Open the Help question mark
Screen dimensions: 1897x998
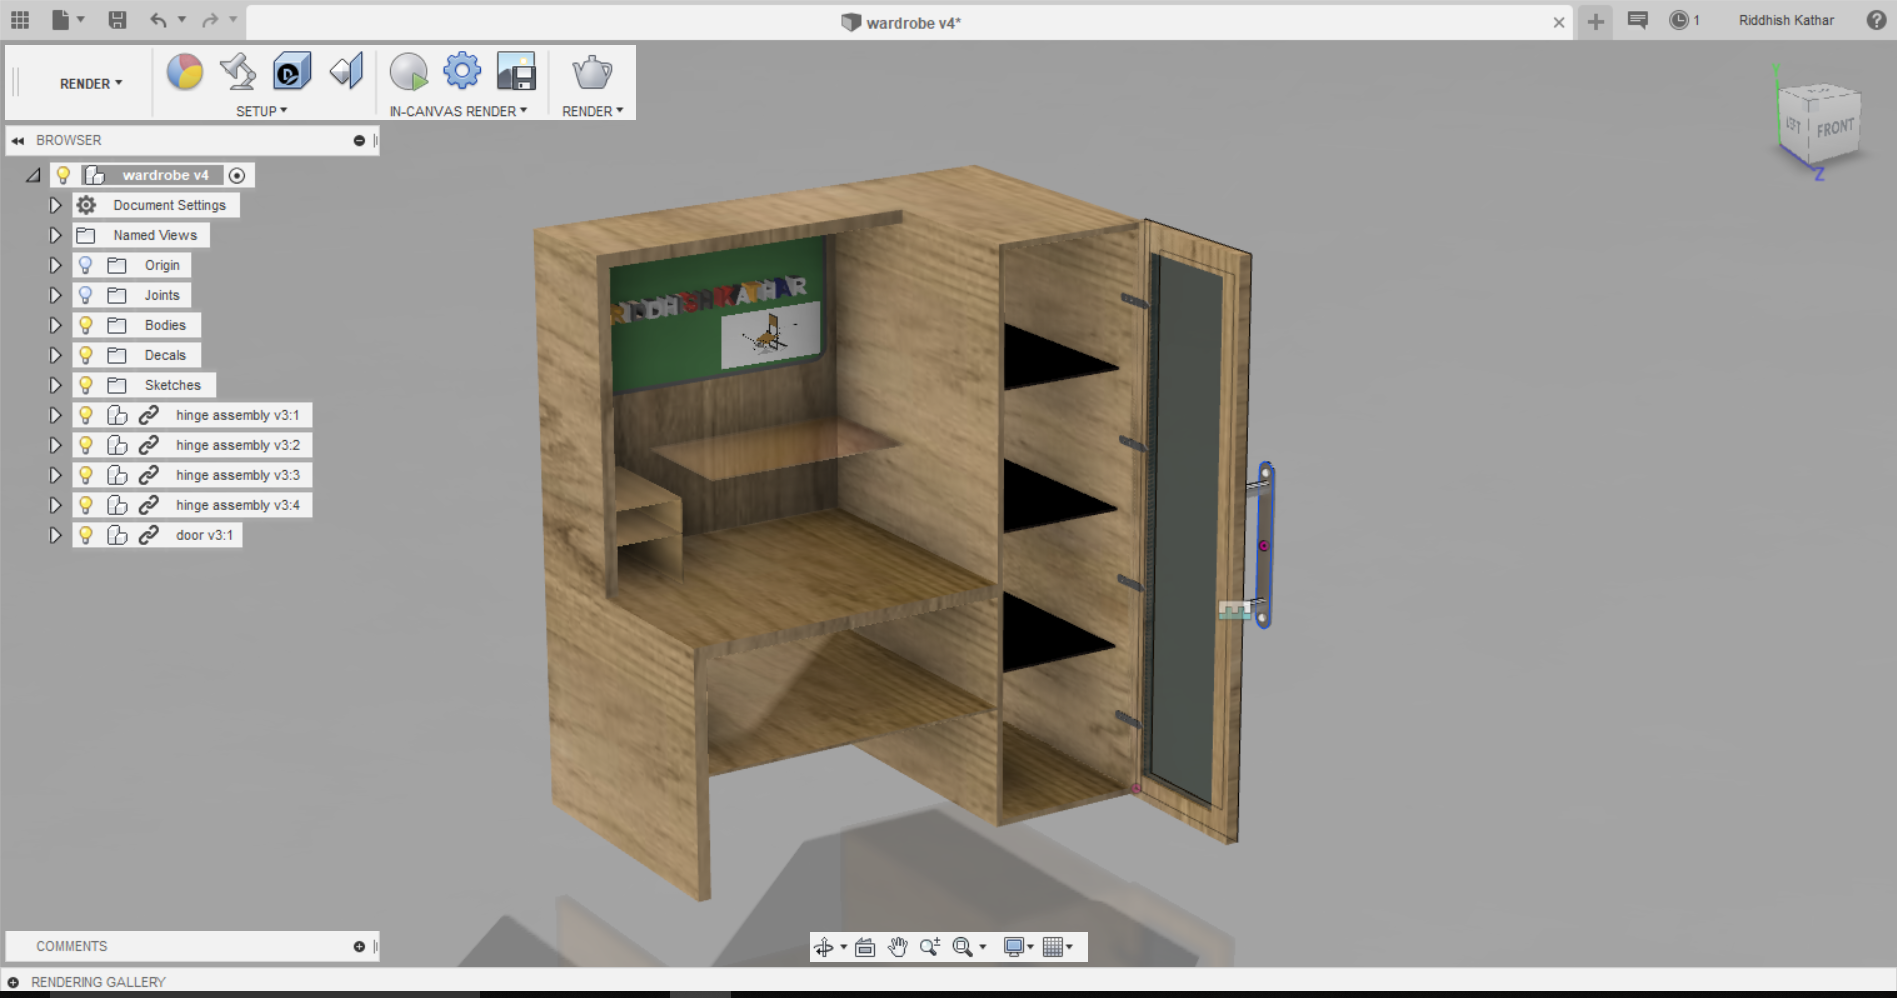[x=1877, y=20]
